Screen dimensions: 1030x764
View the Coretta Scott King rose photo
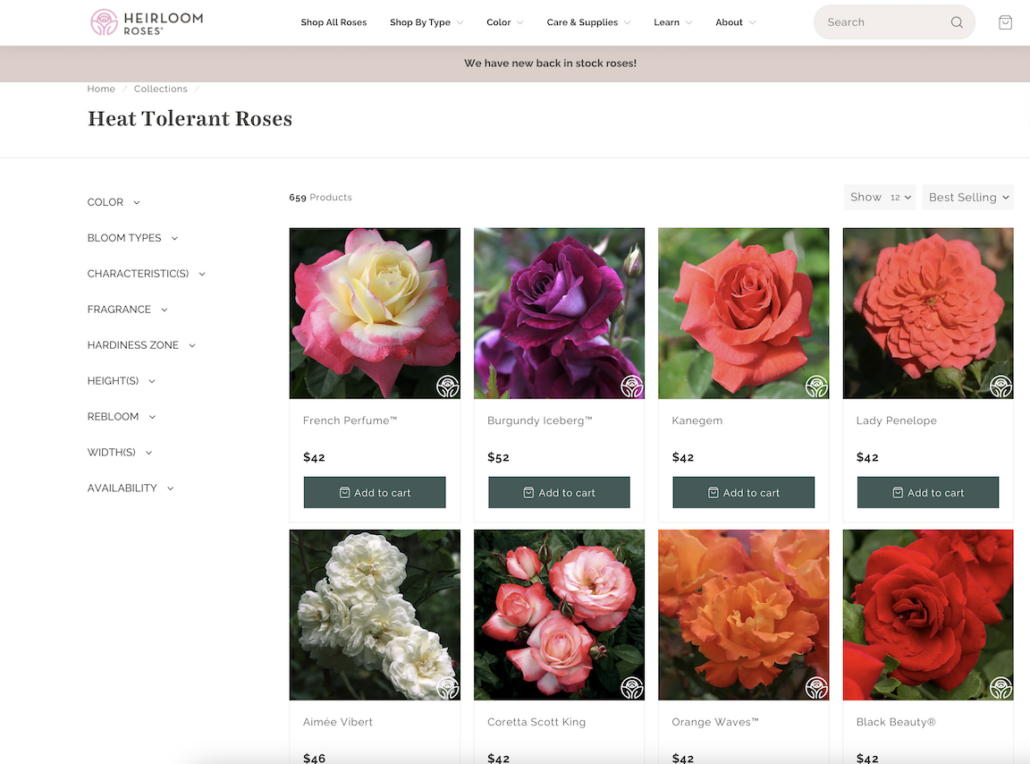point(558,614)
